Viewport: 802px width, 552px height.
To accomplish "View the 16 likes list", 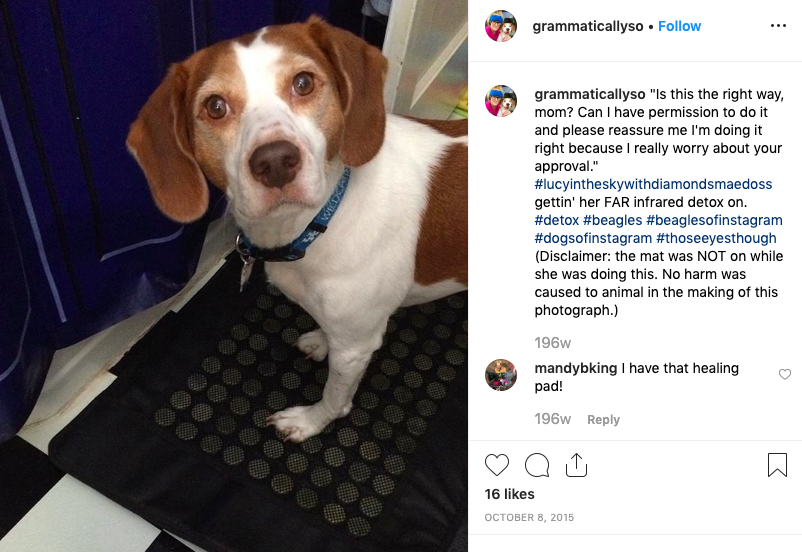I will [x=509, y=494].
